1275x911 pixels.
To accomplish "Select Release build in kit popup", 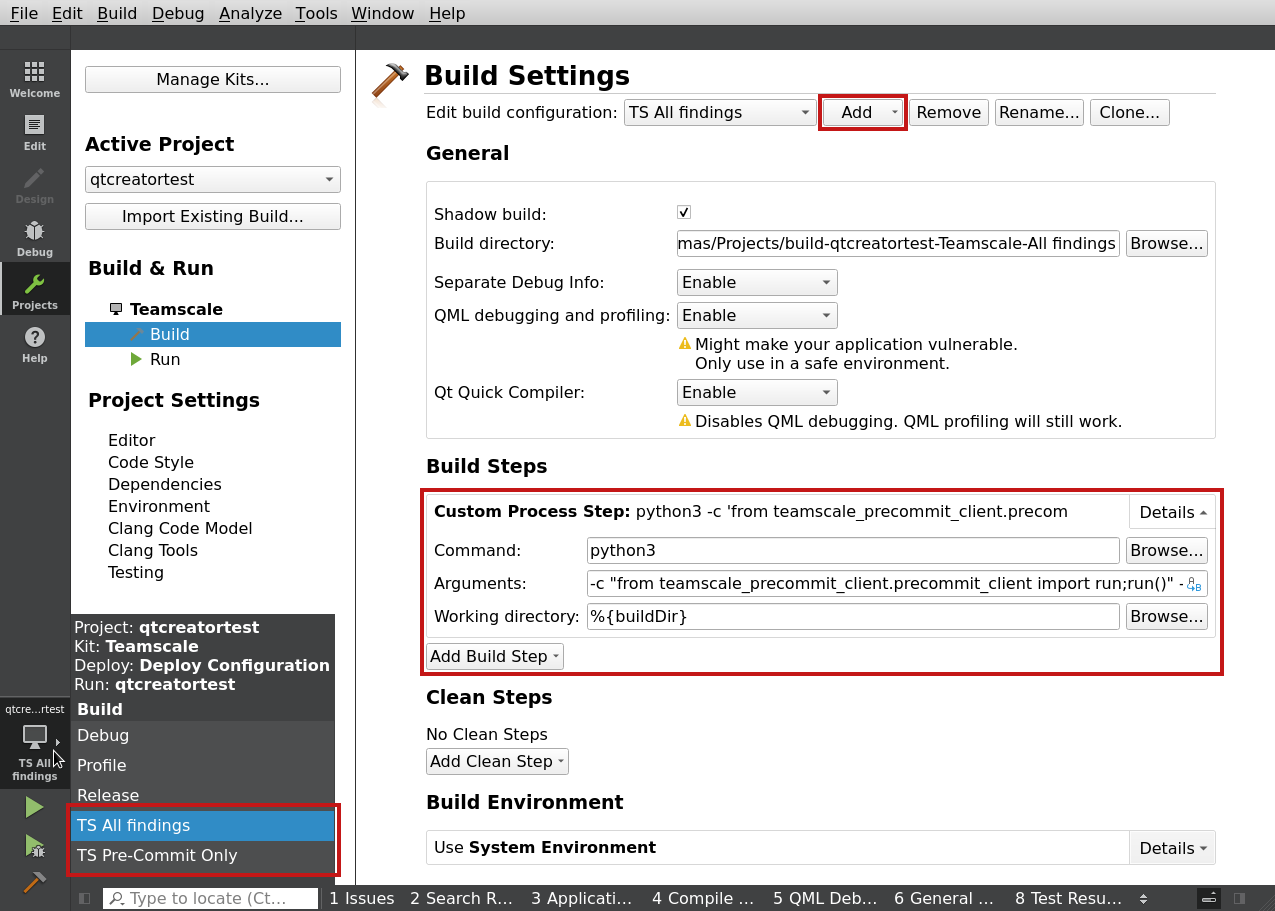I will 202,795.
